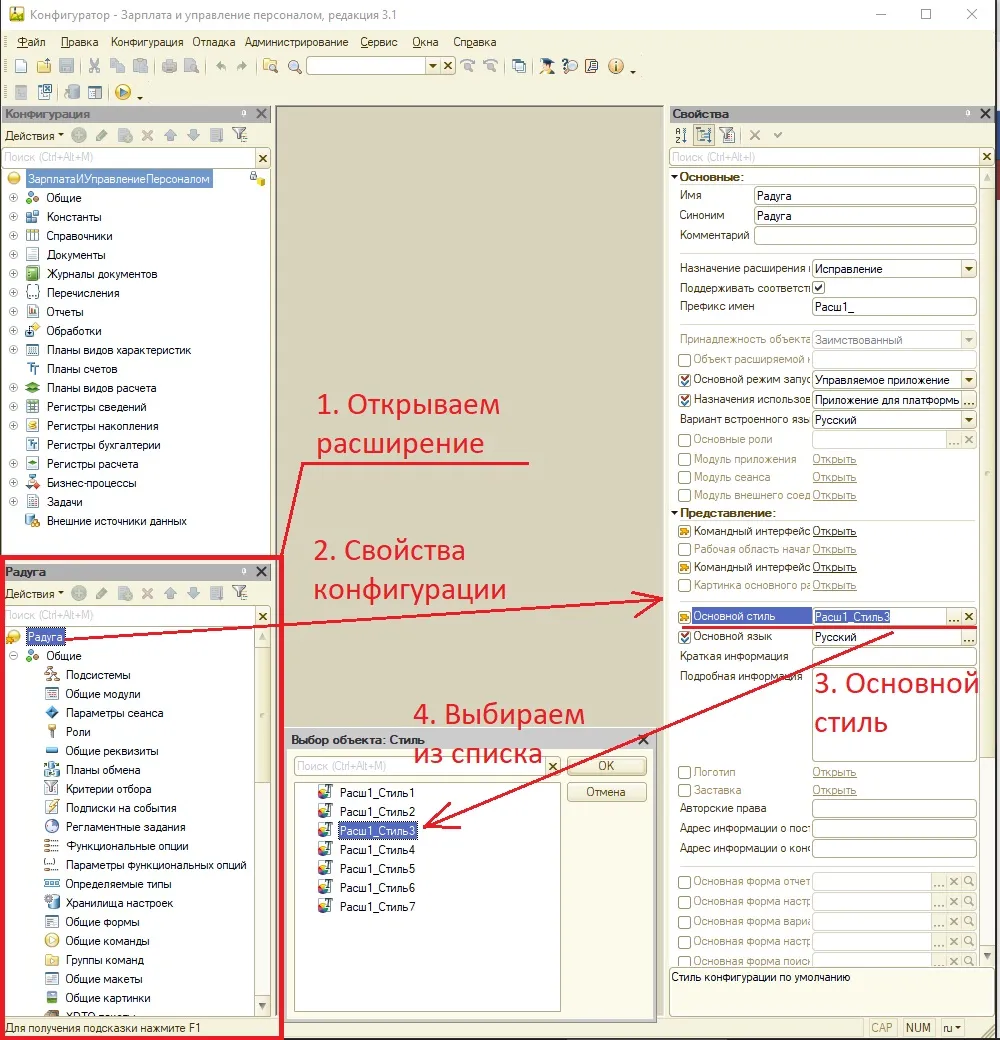1000x1040 pixels.
Task: Toggle the category tree view icon in Свойства
Action: point(704,135)
